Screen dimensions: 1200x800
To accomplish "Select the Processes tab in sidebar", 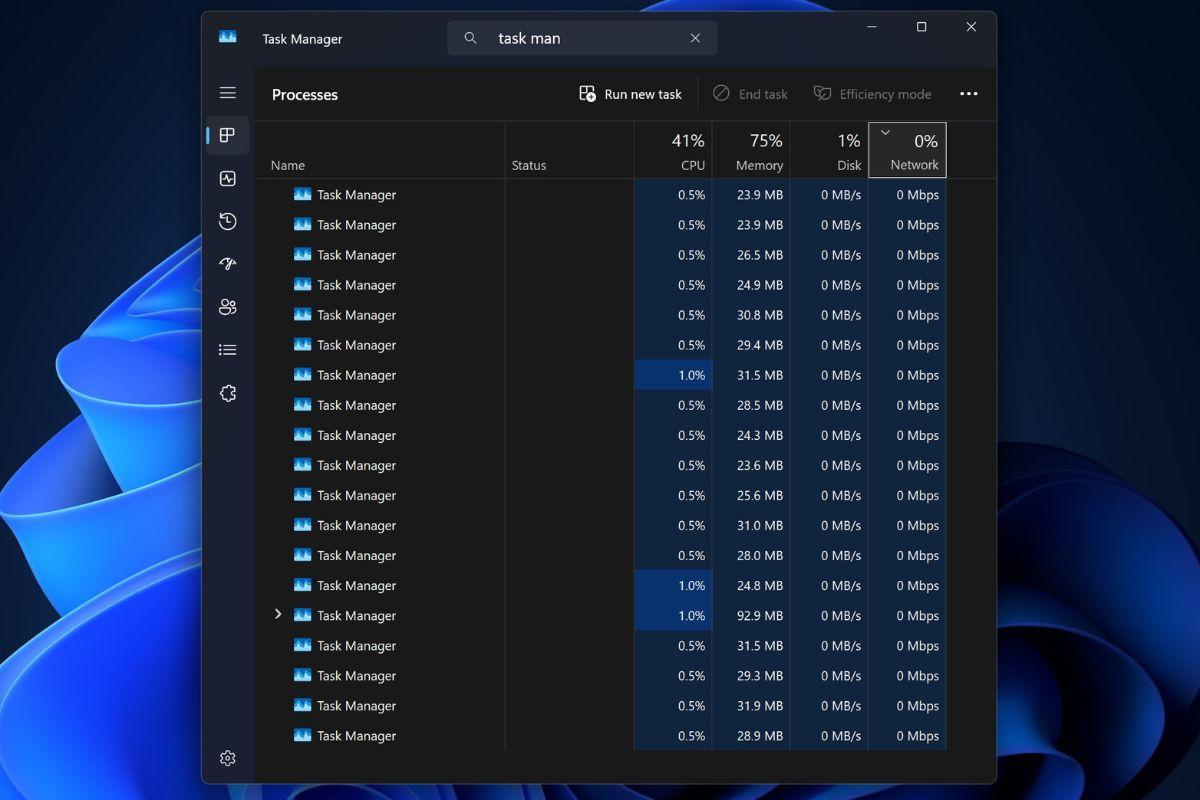I will [x=227, y=135].
